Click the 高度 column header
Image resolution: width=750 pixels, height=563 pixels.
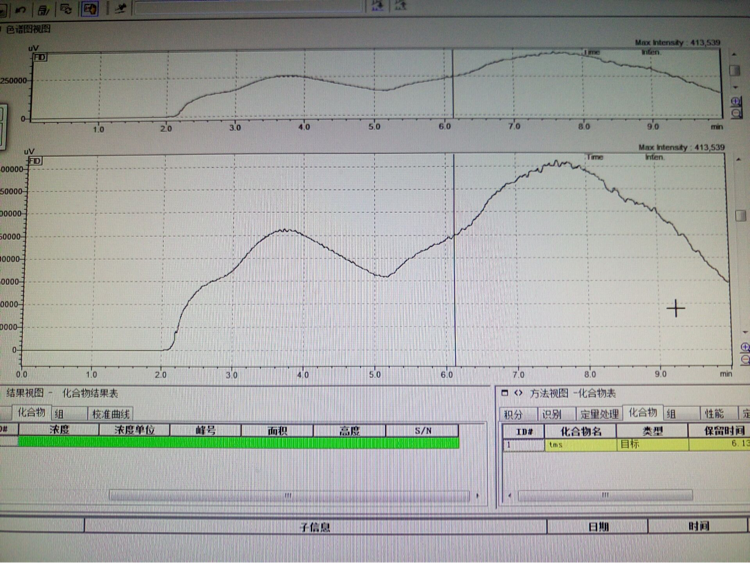350,431
